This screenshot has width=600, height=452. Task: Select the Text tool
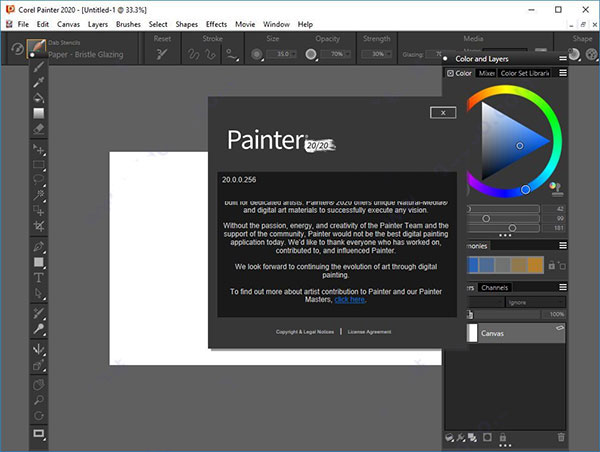[39, 277]
